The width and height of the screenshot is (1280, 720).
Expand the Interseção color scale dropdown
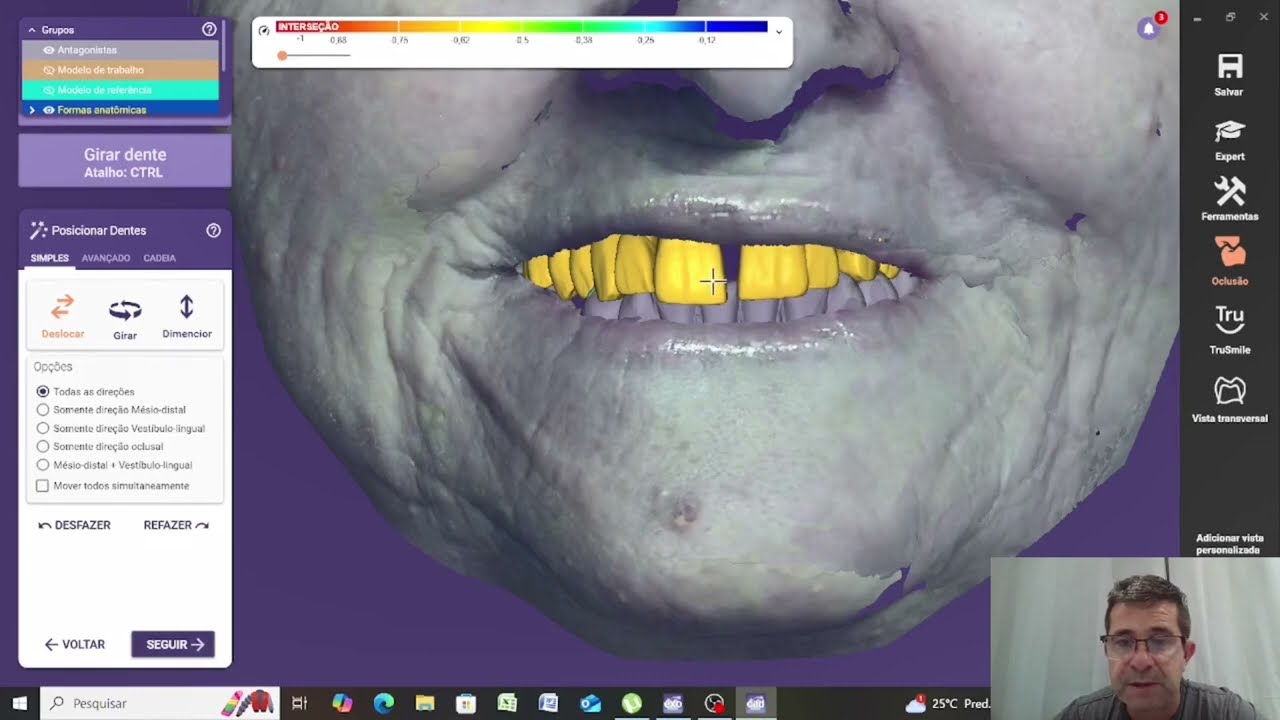click(x=779, y=31)
